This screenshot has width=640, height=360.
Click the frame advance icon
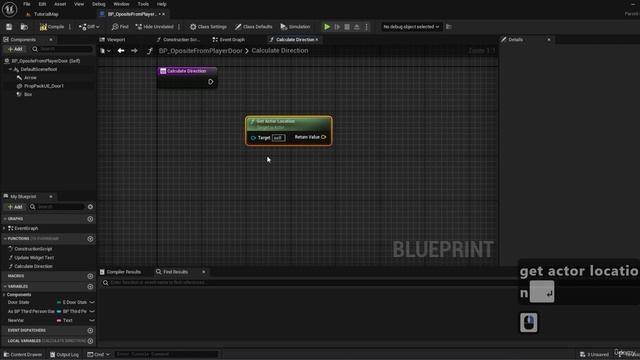click(337, 27)
